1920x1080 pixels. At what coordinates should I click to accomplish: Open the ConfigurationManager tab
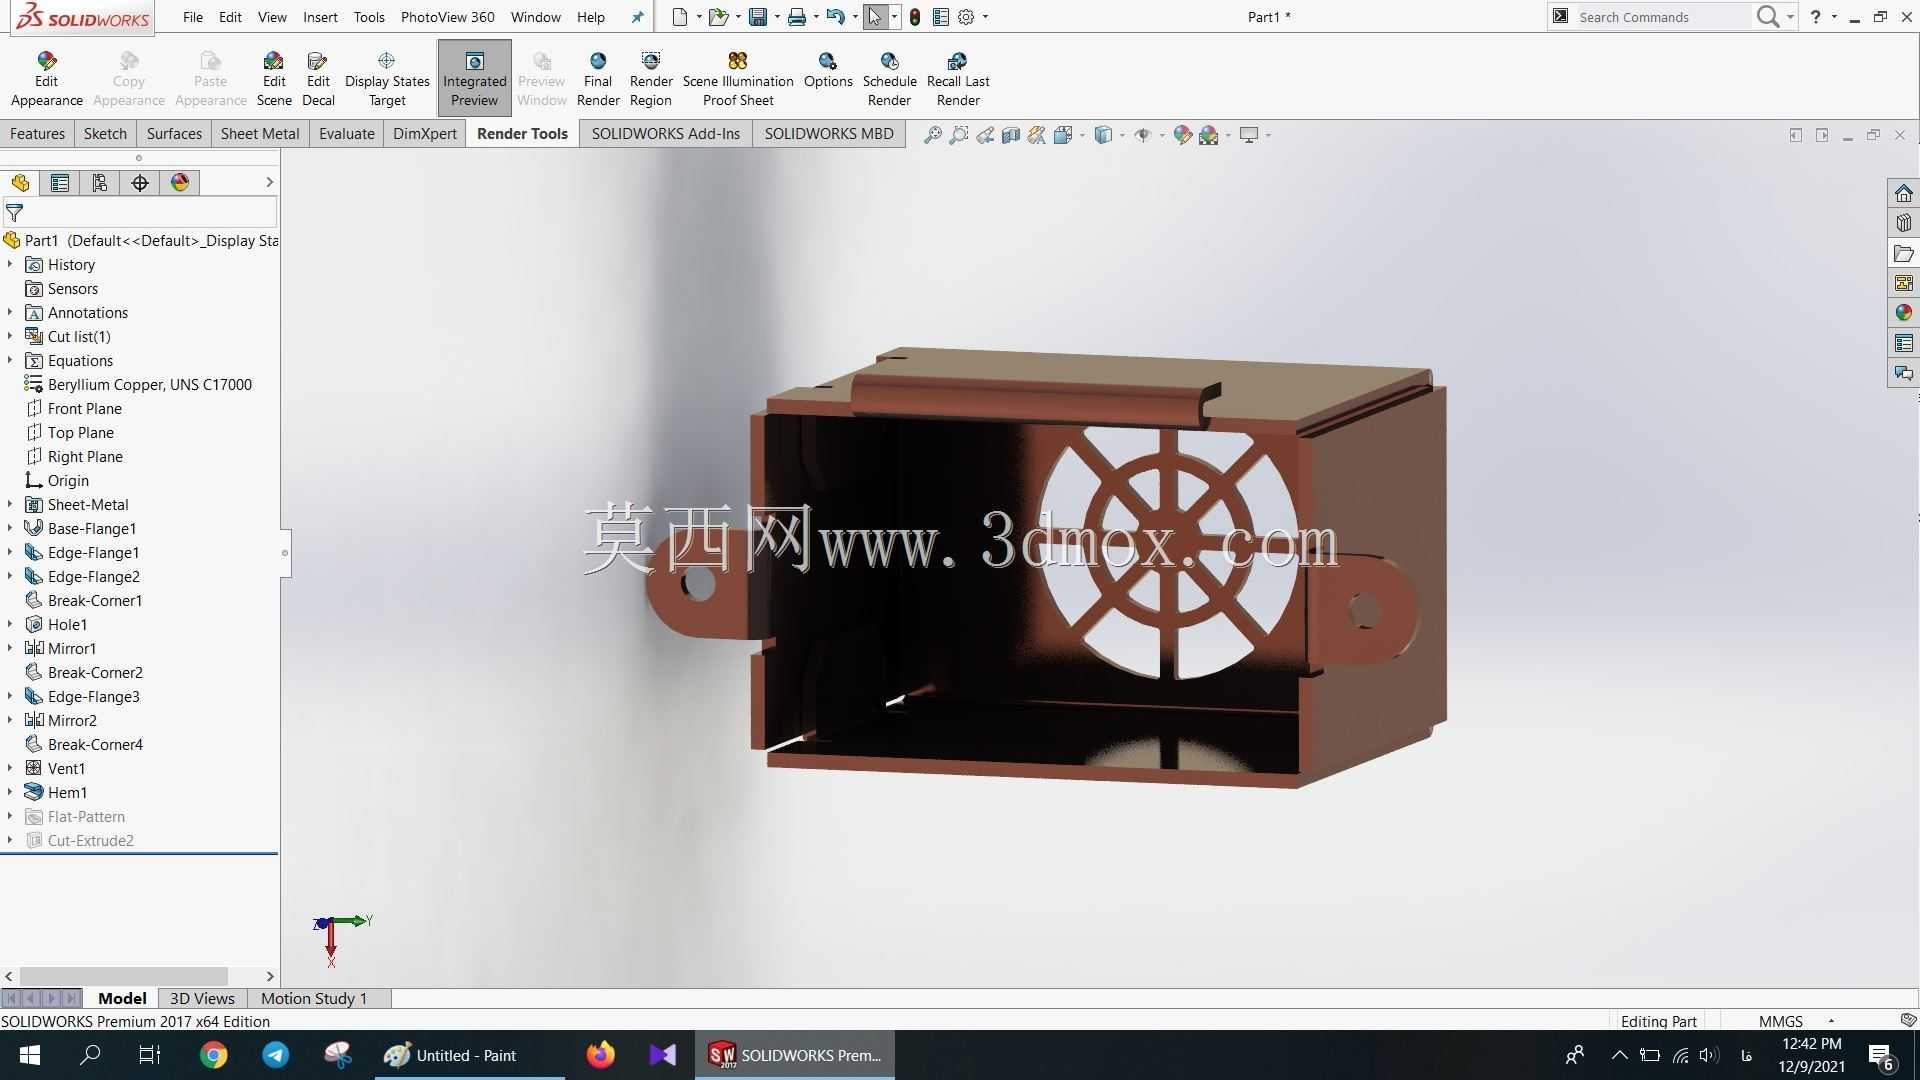[100, 182]
